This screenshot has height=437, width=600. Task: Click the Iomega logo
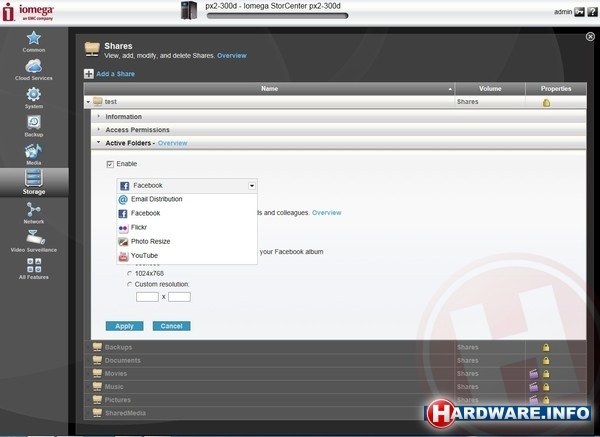coord(28,12)
